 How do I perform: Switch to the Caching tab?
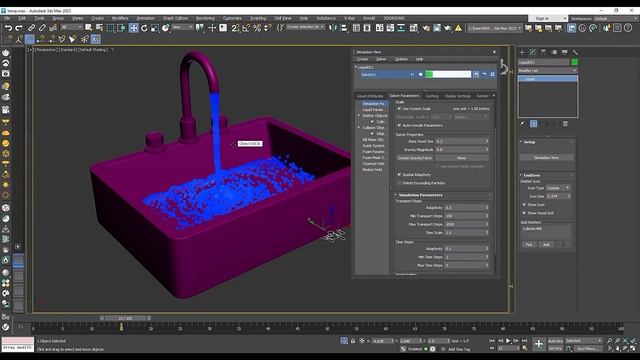tap(432, 96)
